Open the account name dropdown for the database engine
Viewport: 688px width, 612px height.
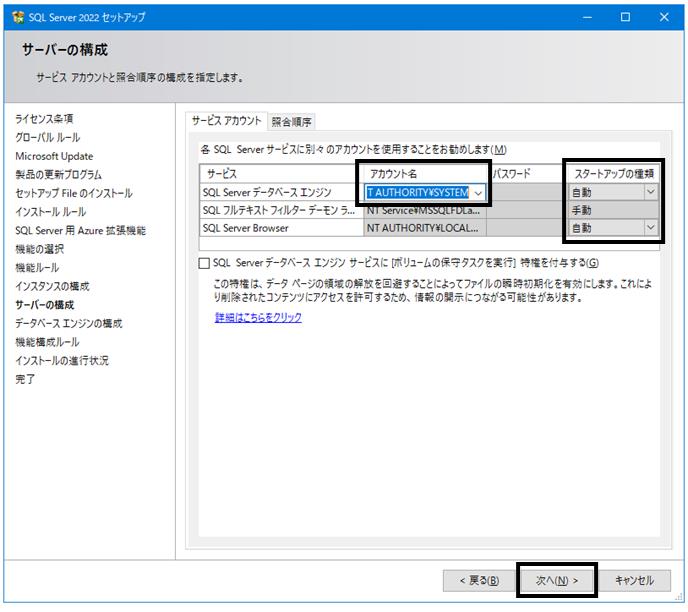tap(478, 193)
